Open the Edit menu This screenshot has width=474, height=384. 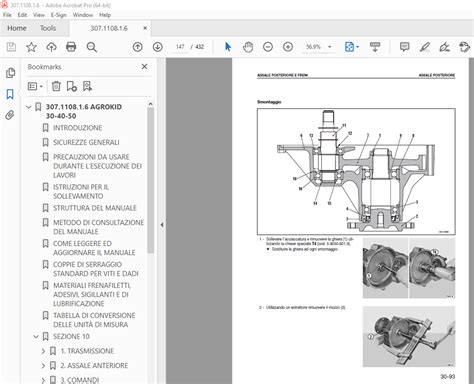click(22, 15)
